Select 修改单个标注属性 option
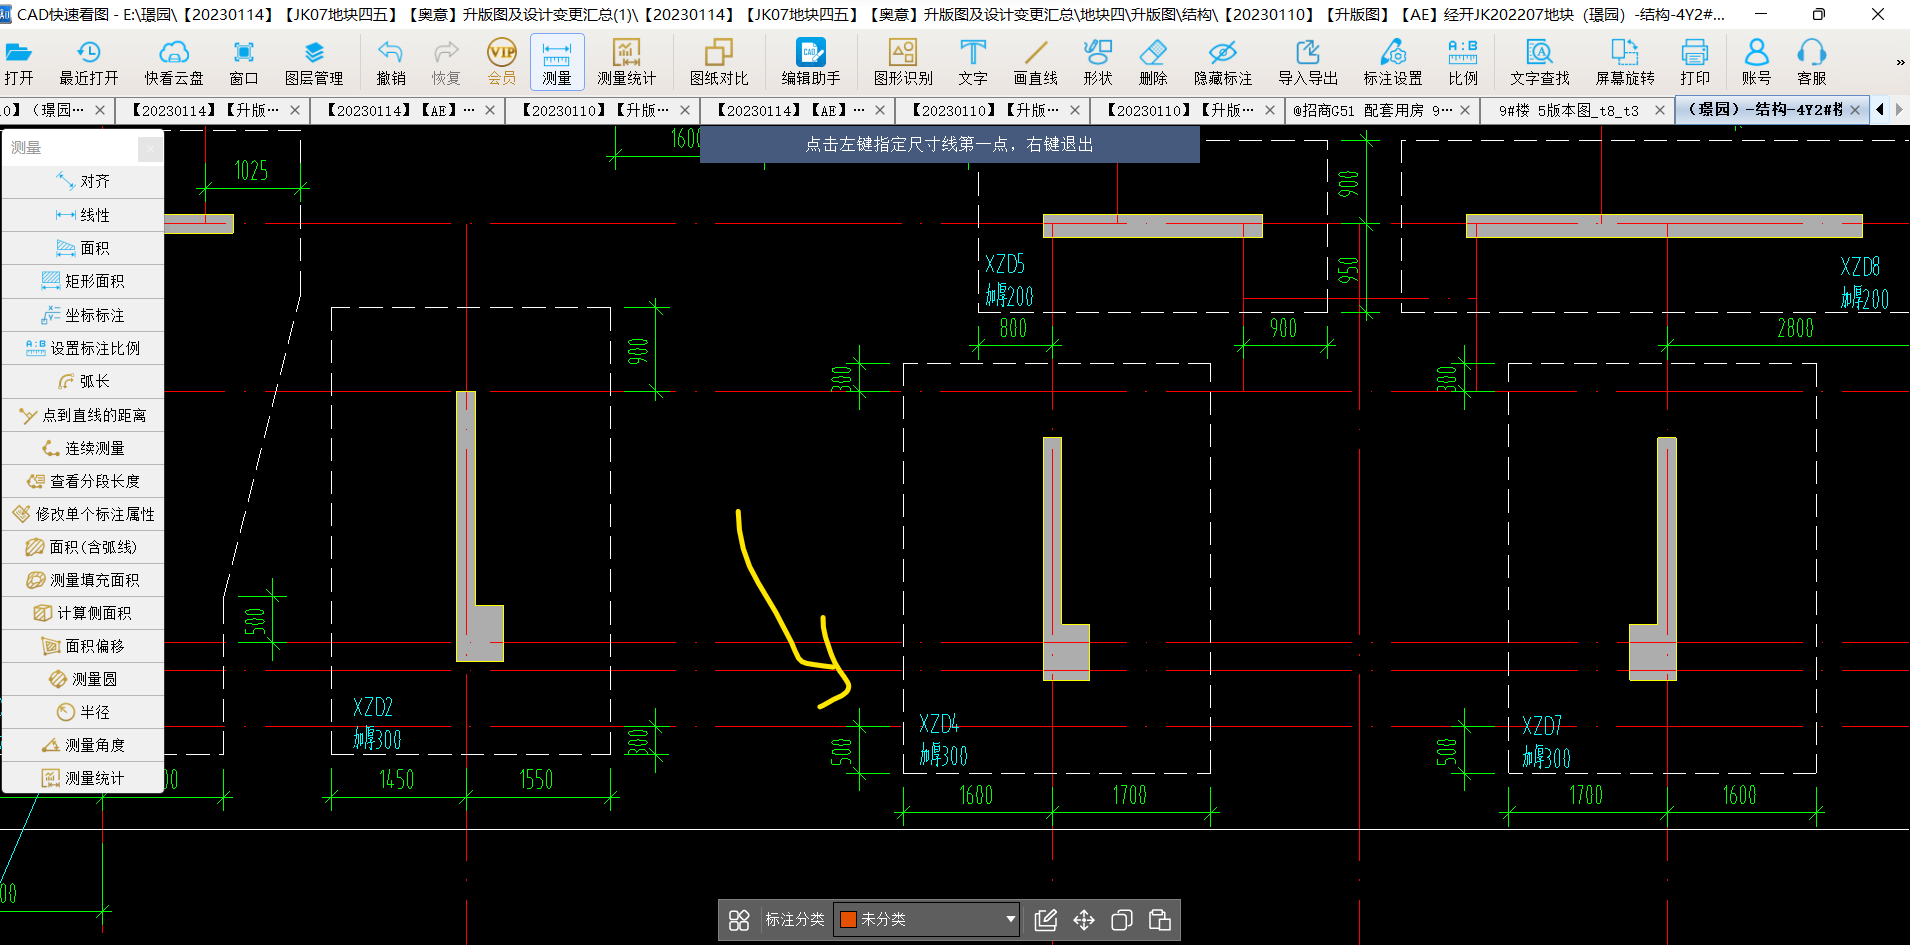Image resolution: width=1910 pixels, height=945 pixels. [83, 514]
